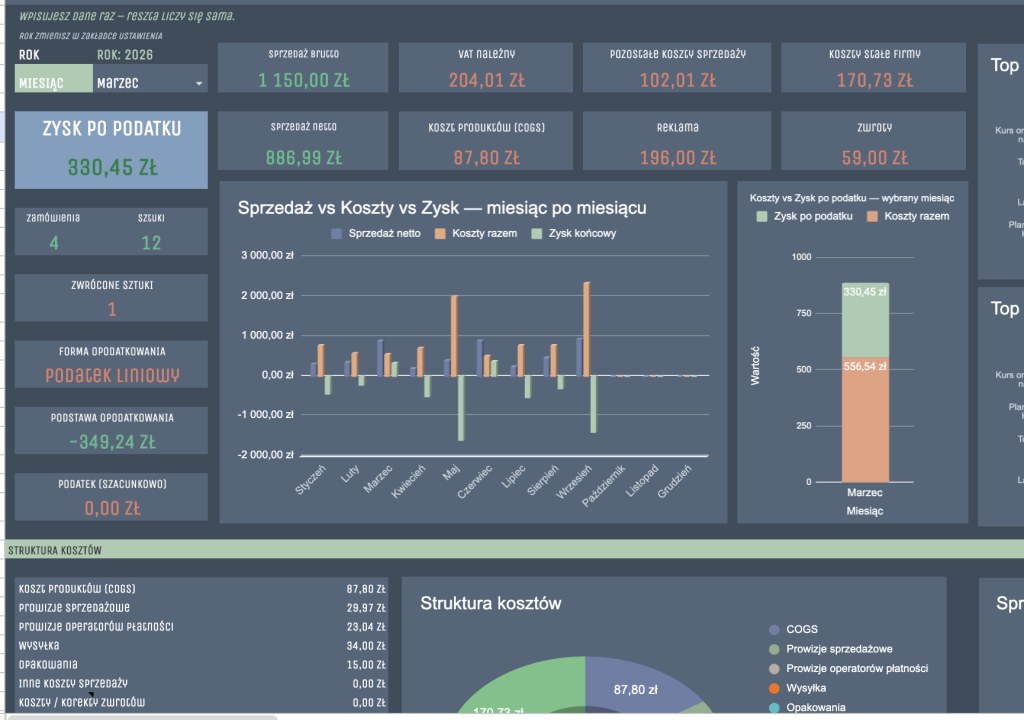This screenshot has height=720, width=1024.
Task: Click the Sztuki count 12
Action: [x=151, y=243]
